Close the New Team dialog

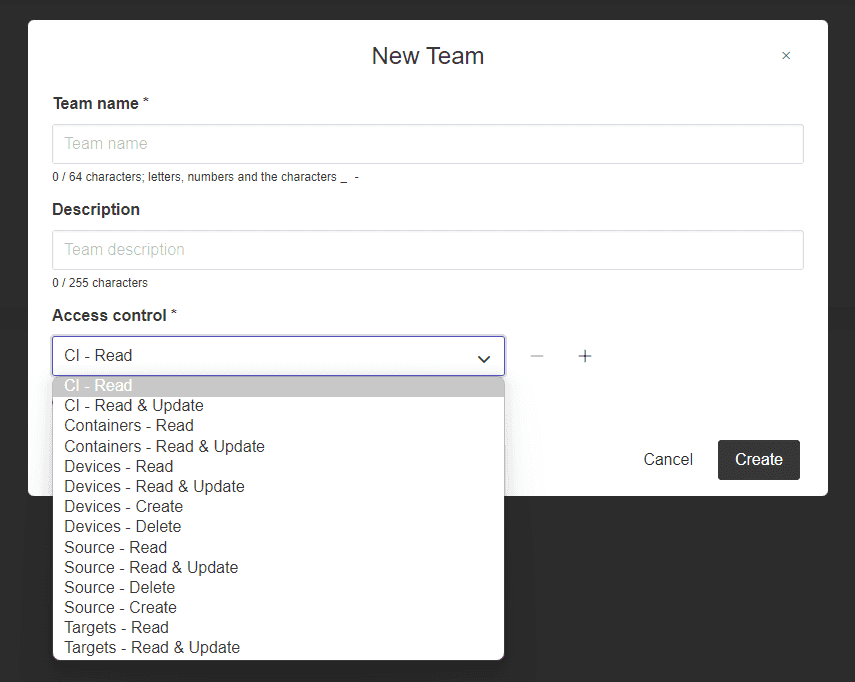[x=786, y=56]
